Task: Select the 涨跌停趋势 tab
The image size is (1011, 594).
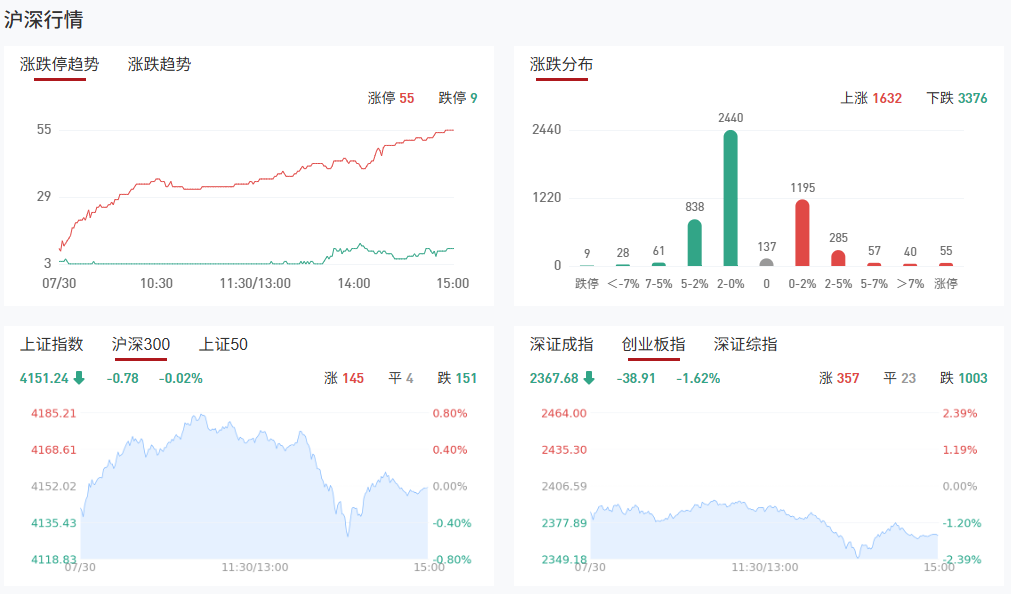Action: pyautogui.click(x=60, y=64)
